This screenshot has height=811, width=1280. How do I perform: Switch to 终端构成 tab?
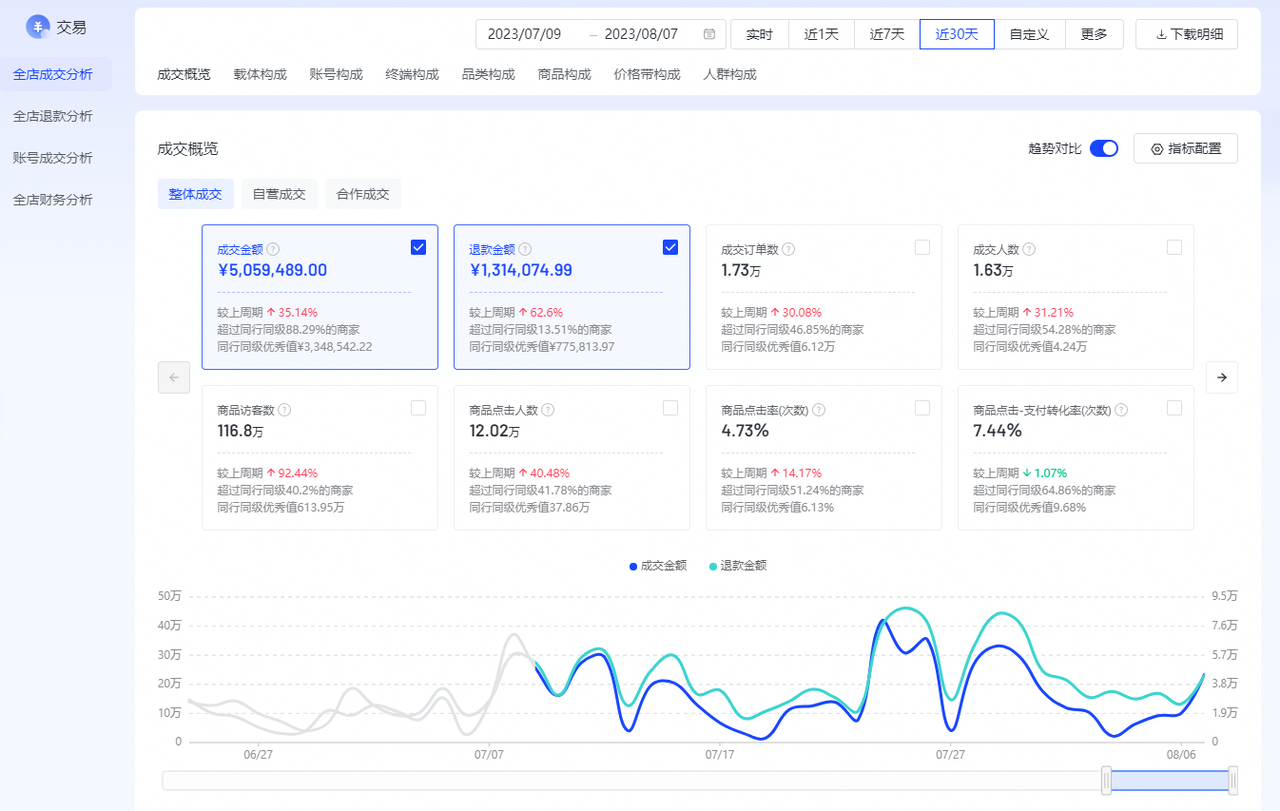click(x=412, y=74)
